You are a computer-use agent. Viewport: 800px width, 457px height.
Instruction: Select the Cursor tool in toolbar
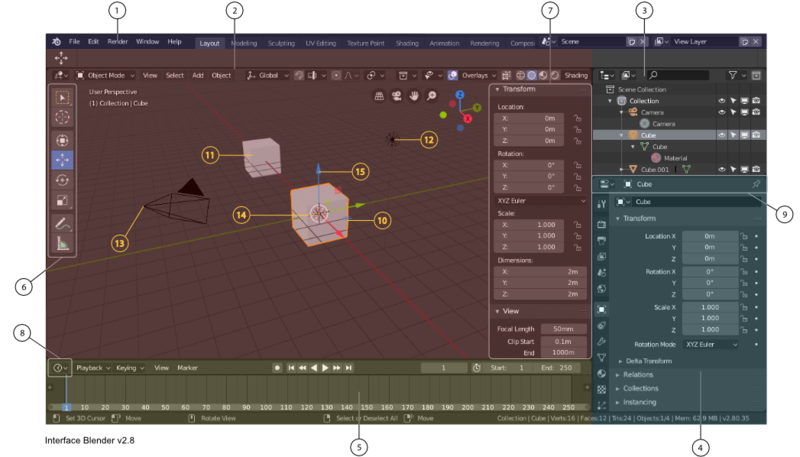62,117
